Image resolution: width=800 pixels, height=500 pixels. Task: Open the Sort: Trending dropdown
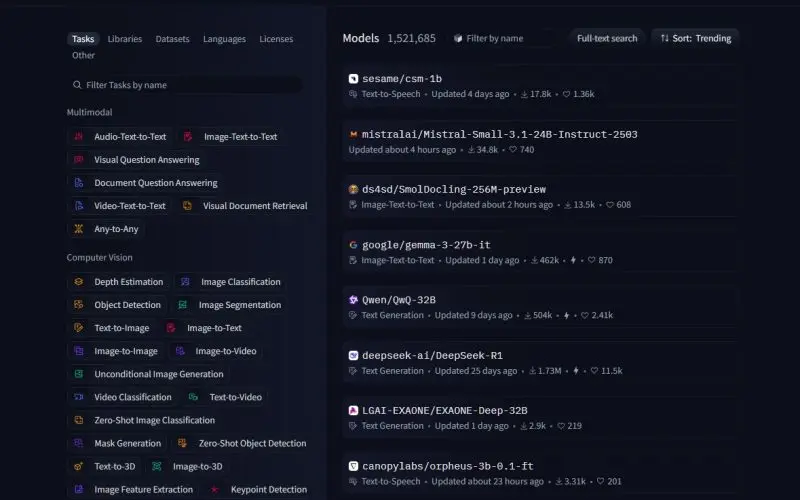(x=695, y=38)
